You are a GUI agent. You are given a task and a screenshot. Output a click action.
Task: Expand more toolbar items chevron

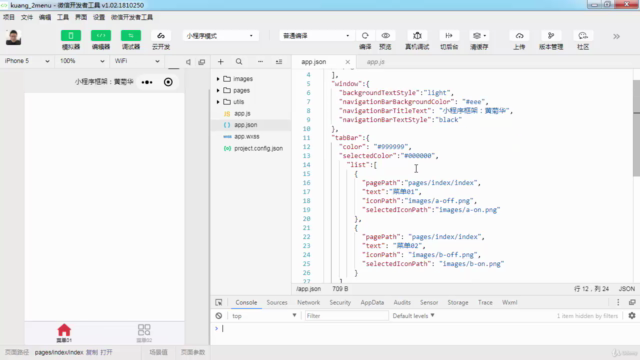(x=616, y=36)
